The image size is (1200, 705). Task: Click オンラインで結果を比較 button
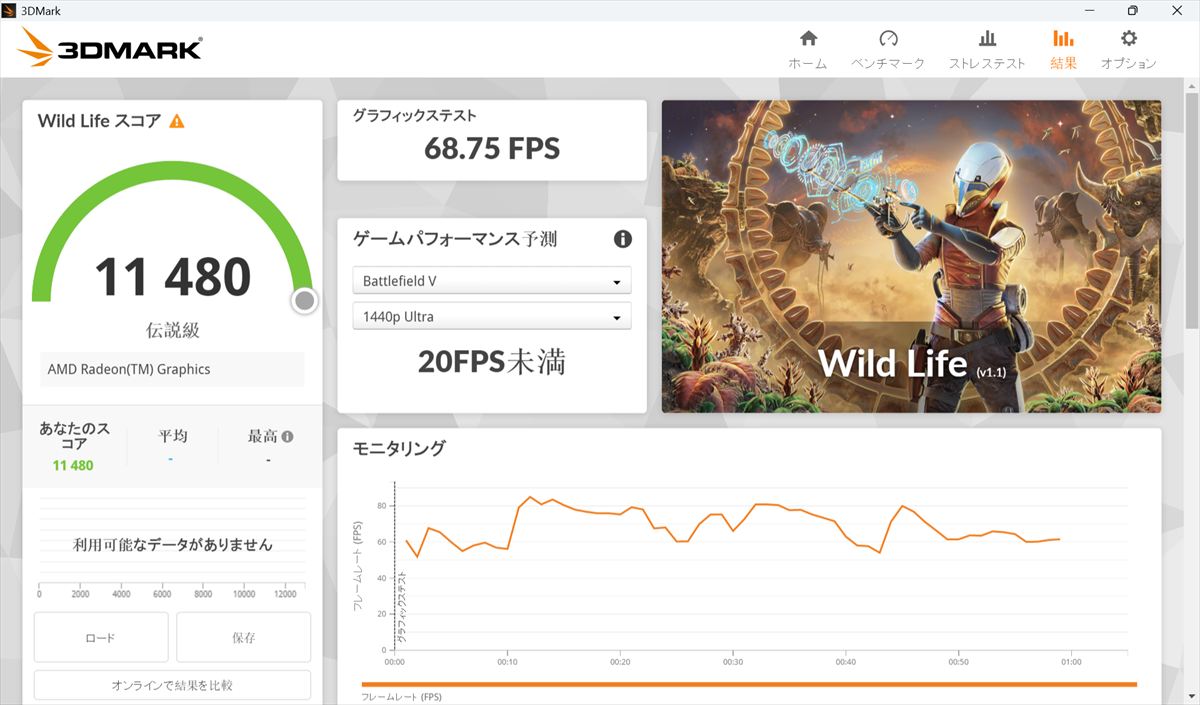point(172,685)
